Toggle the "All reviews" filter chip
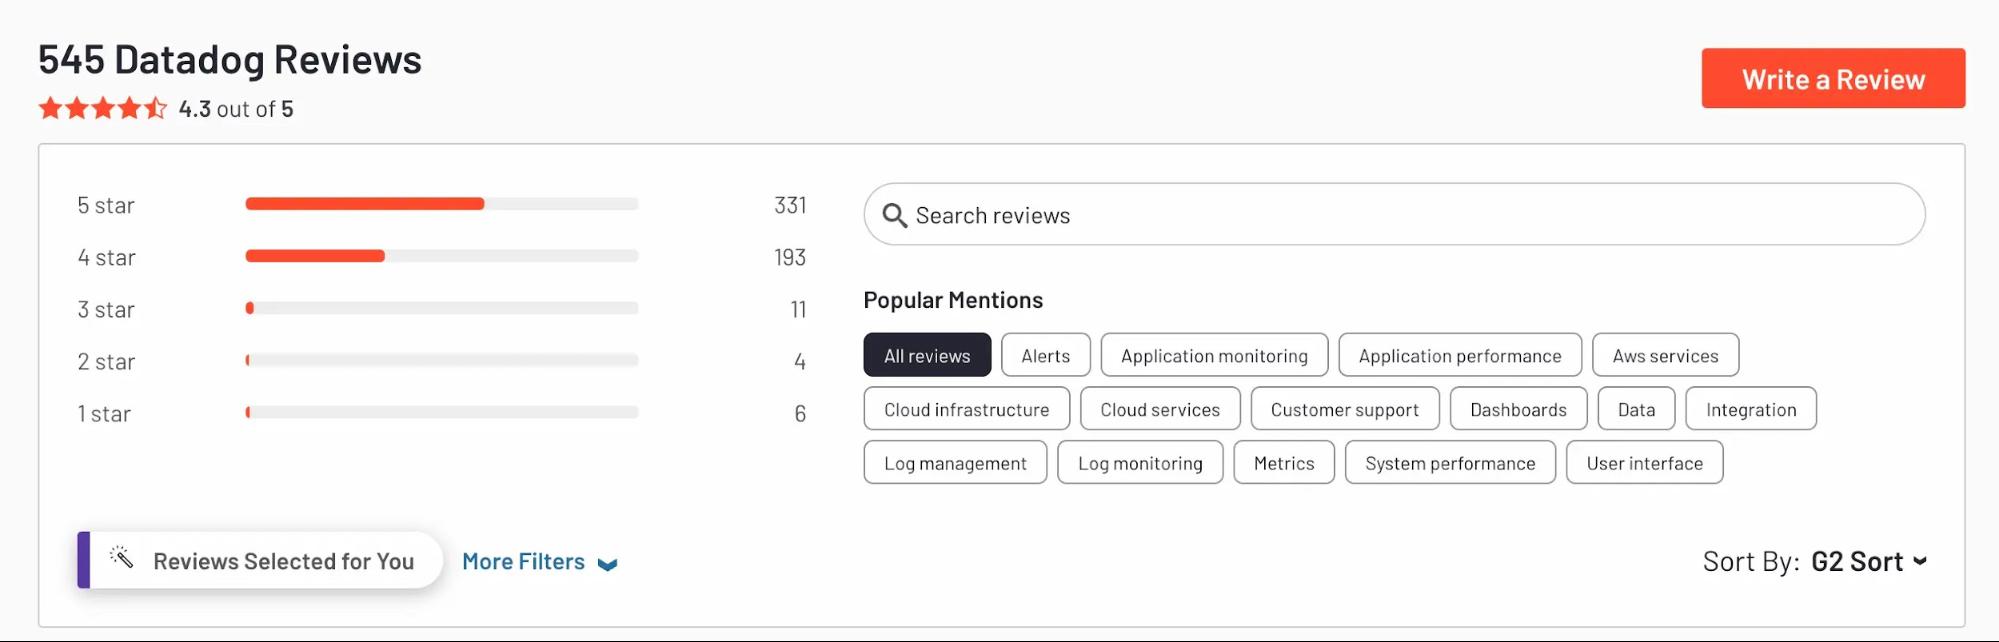The image size is (1999, 642). click(x=927, y=355)
